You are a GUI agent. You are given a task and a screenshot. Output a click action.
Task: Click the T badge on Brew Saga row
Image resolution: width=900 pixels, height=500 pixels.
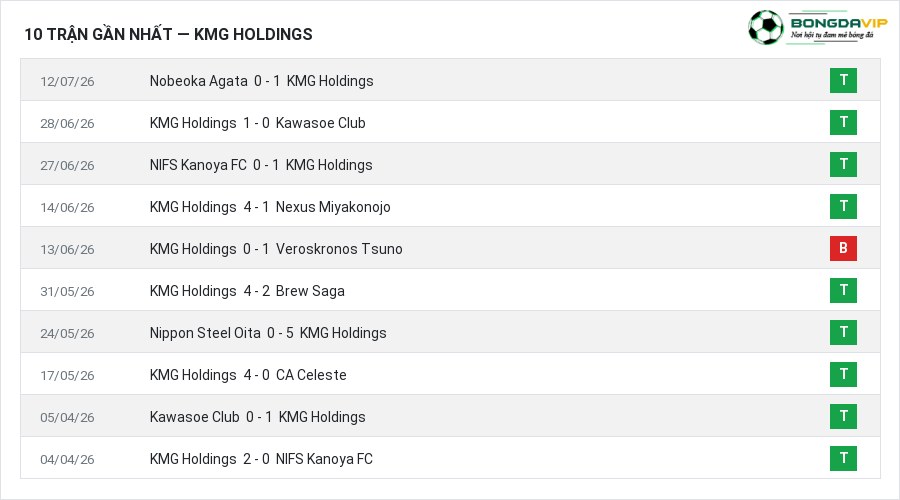tap(843, 290)
